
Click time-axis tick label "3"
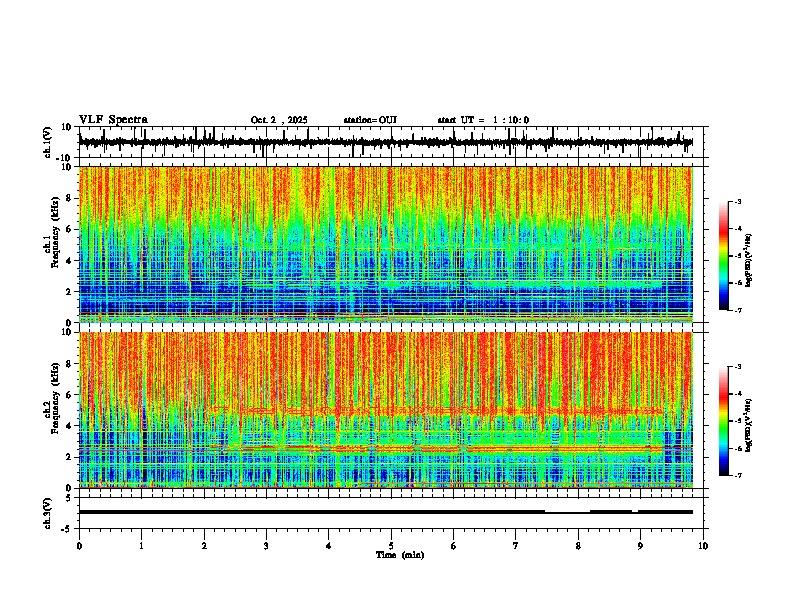click(266, 546)
